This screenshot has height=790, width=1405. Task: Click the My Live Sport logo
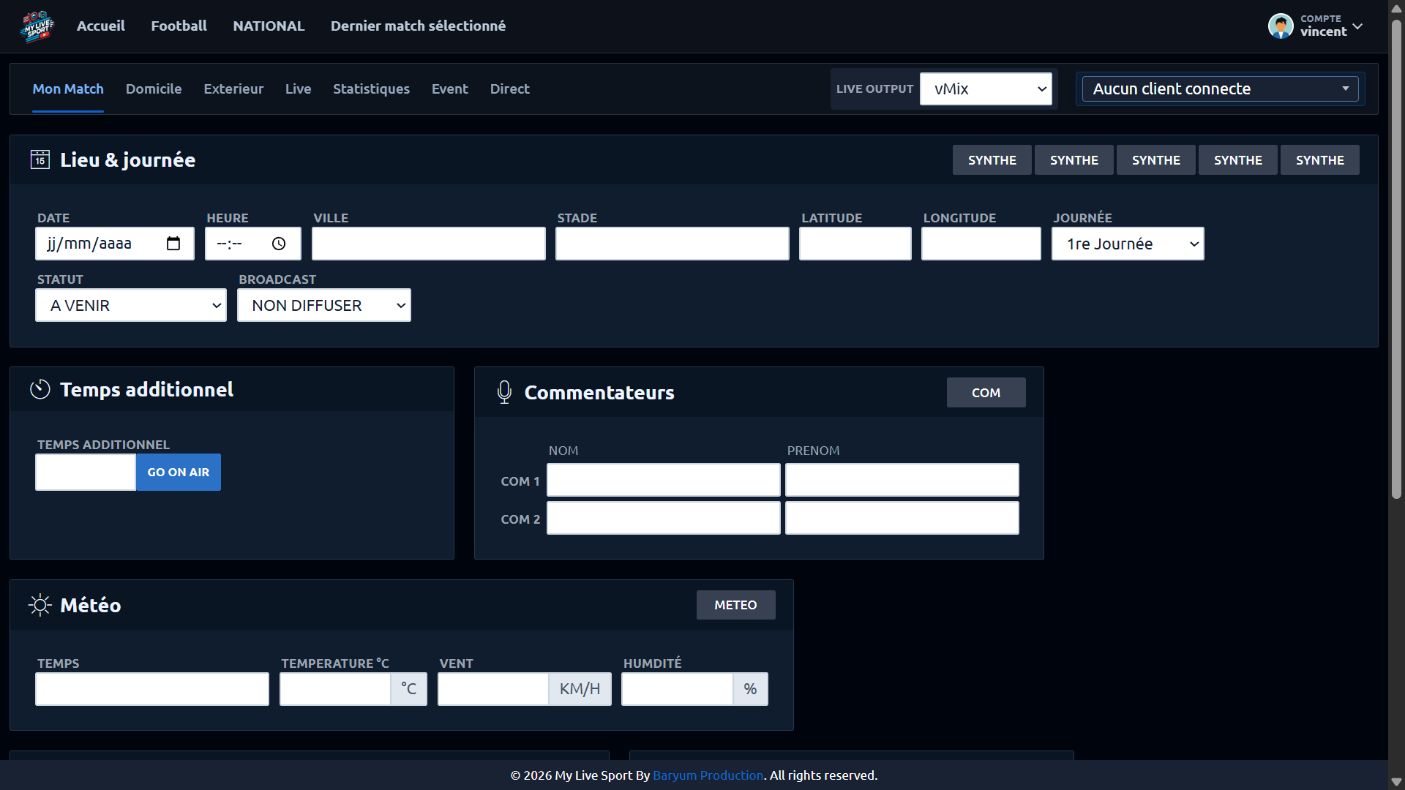pyautogui.click(x=37, y=26)
